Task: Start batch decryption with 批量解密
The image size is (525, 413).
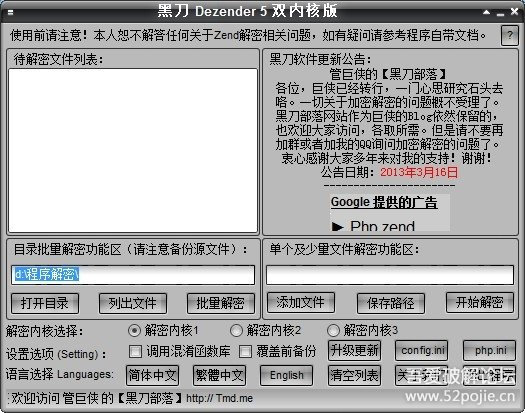Action: click(x=221, y=303)
